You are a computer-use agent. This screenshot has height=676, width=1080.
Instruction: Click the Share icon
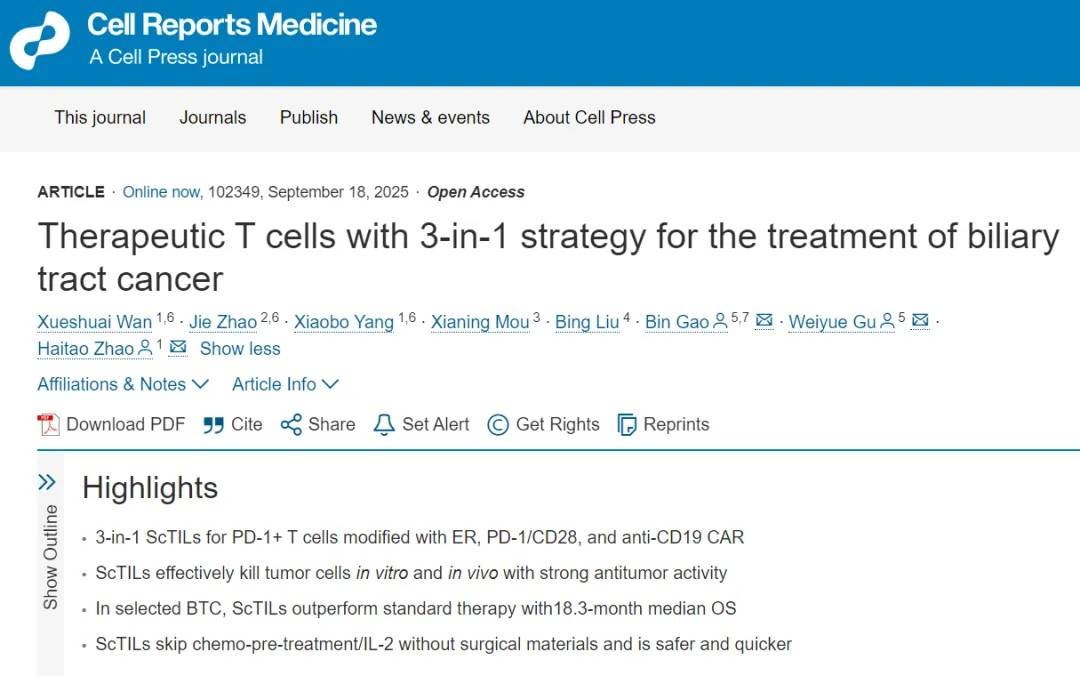[x=291, y=425]
